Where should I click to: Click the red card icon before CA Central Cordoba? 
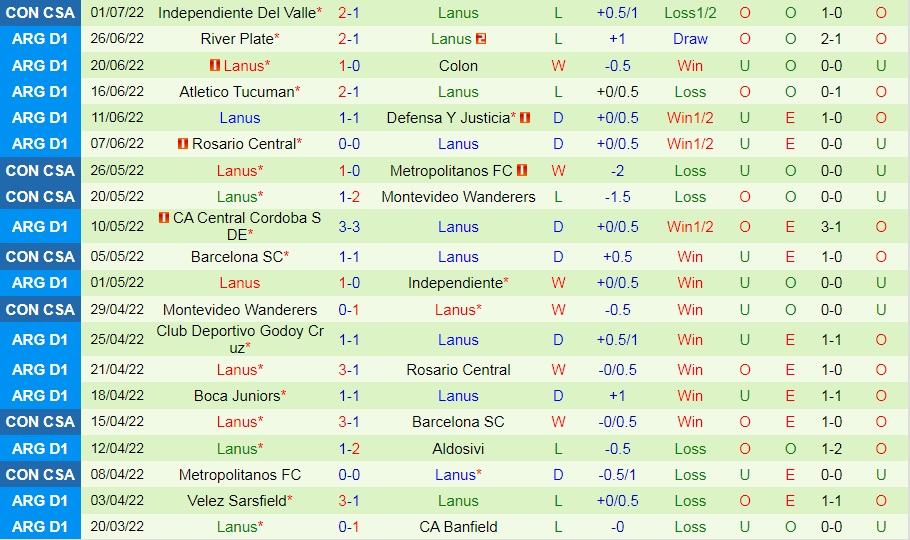pos(163,217)
